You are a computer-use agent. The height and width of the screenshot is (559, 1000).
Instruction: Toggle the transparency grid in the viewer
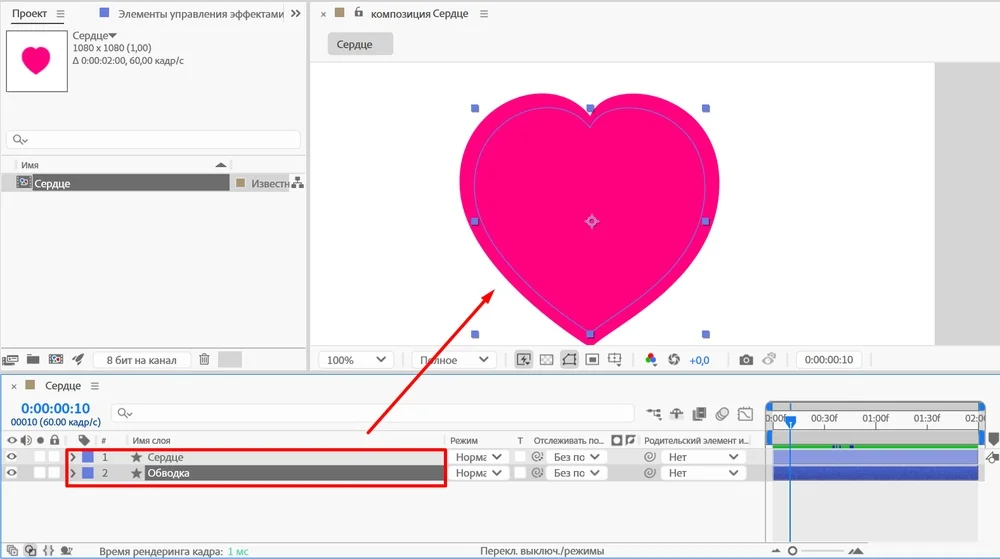(x=546, y=360)
